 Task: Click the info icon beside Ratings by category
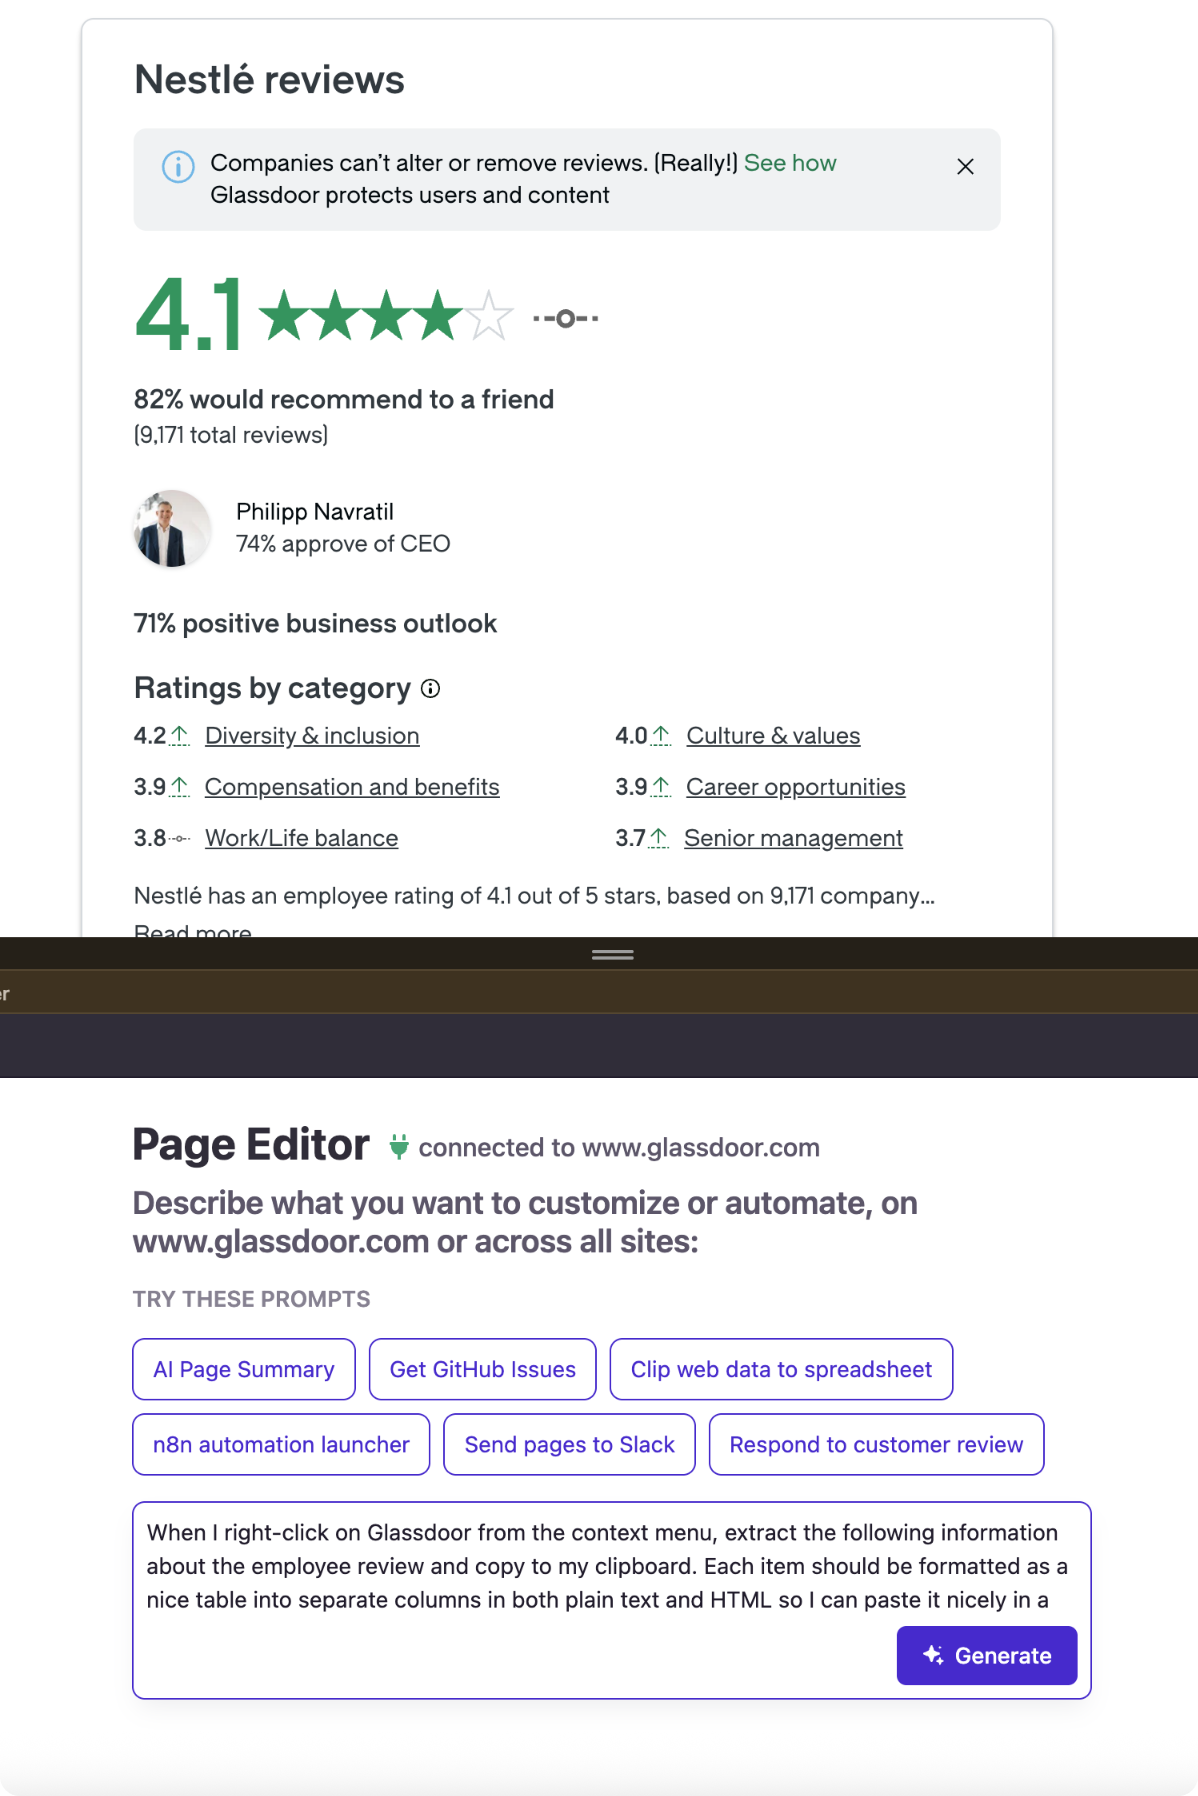pos(431,688)
